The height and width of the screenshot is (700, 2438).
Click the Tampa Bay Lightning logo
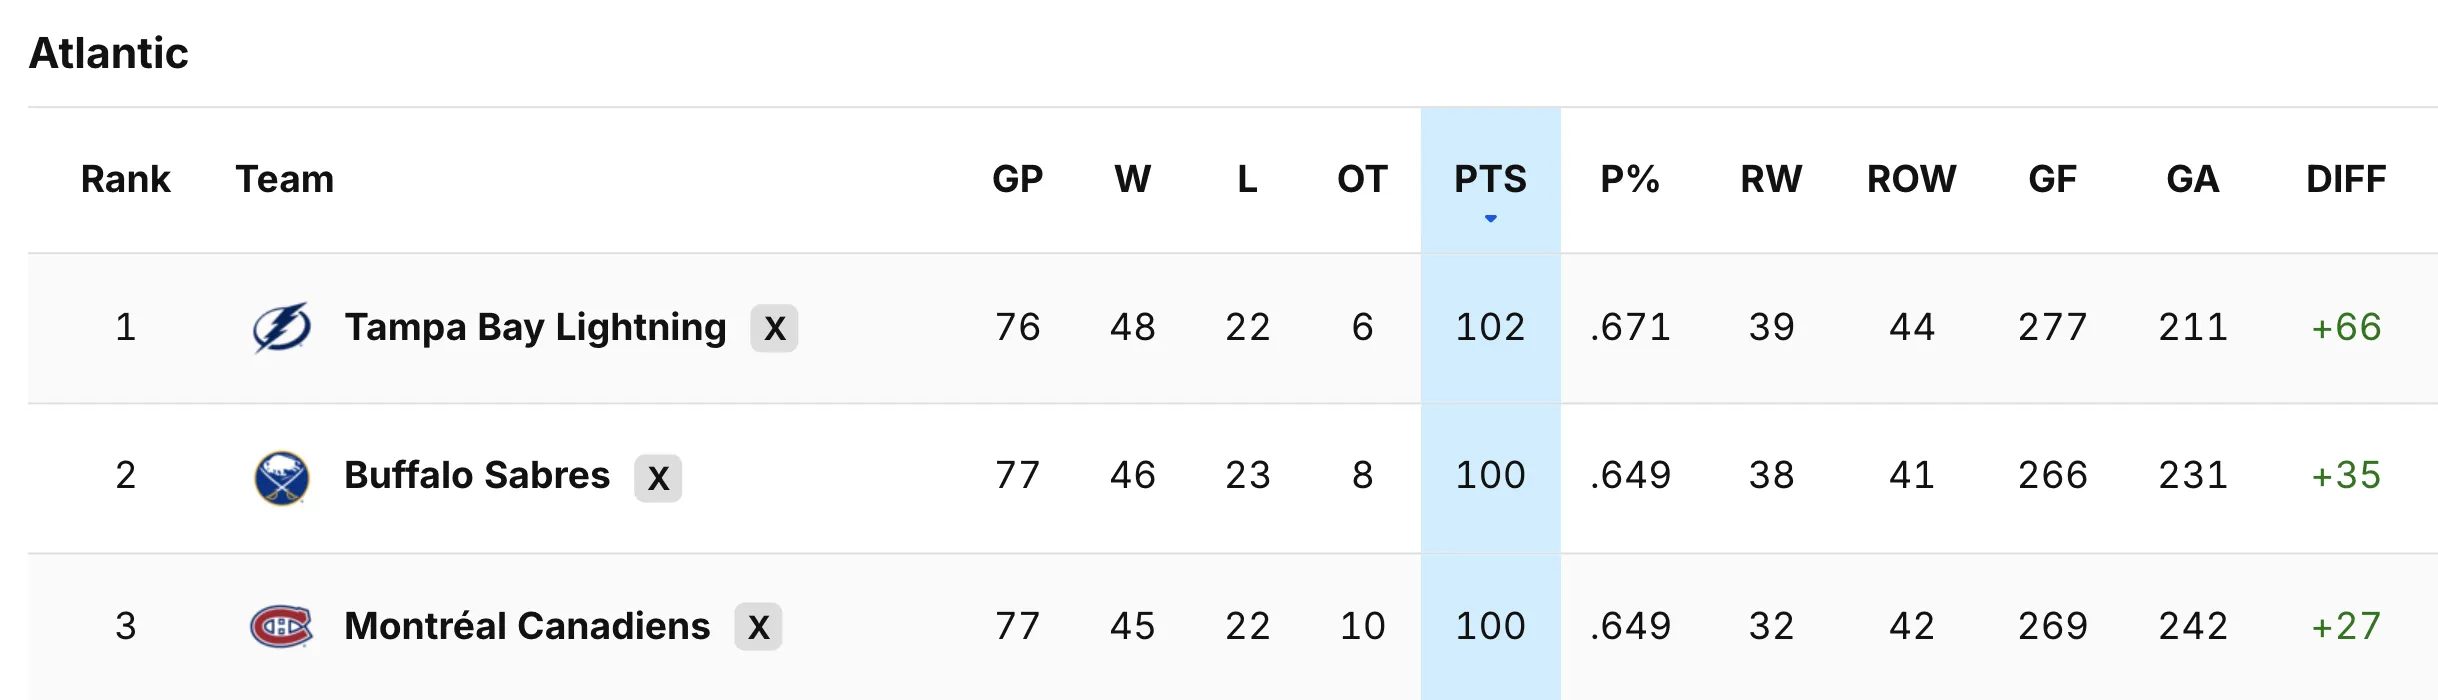point(281,327)
